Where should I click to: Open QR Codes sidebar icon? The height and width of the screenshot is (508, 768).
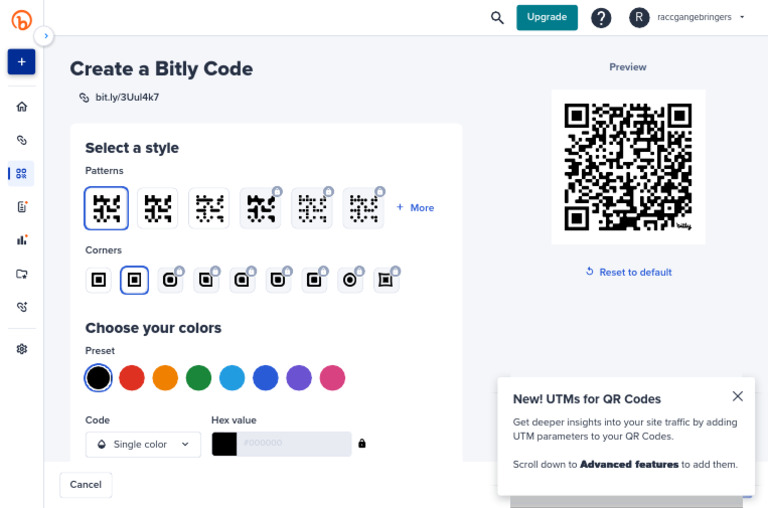pos(22,173)
